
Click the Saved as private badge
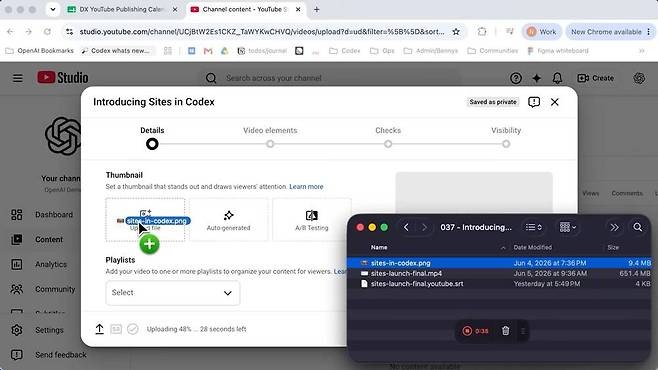click(493, 102)
